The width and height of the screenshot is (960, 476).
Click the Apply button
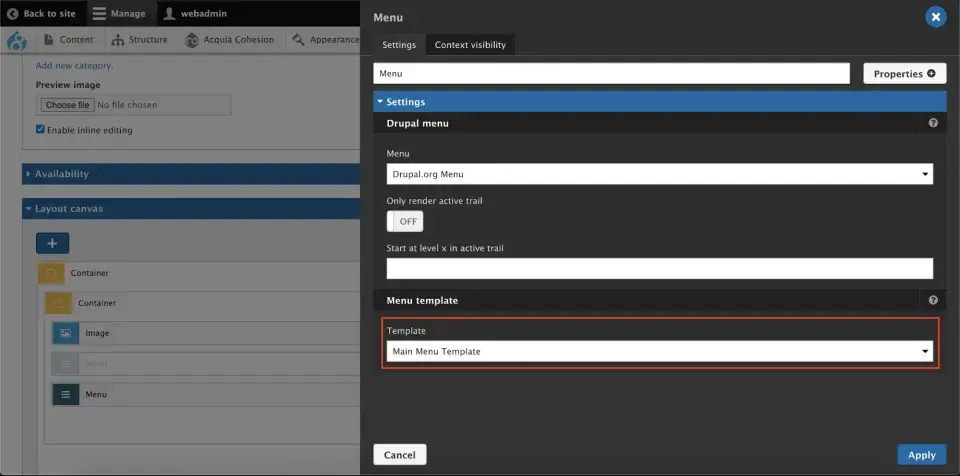click(x=921, y=455)
